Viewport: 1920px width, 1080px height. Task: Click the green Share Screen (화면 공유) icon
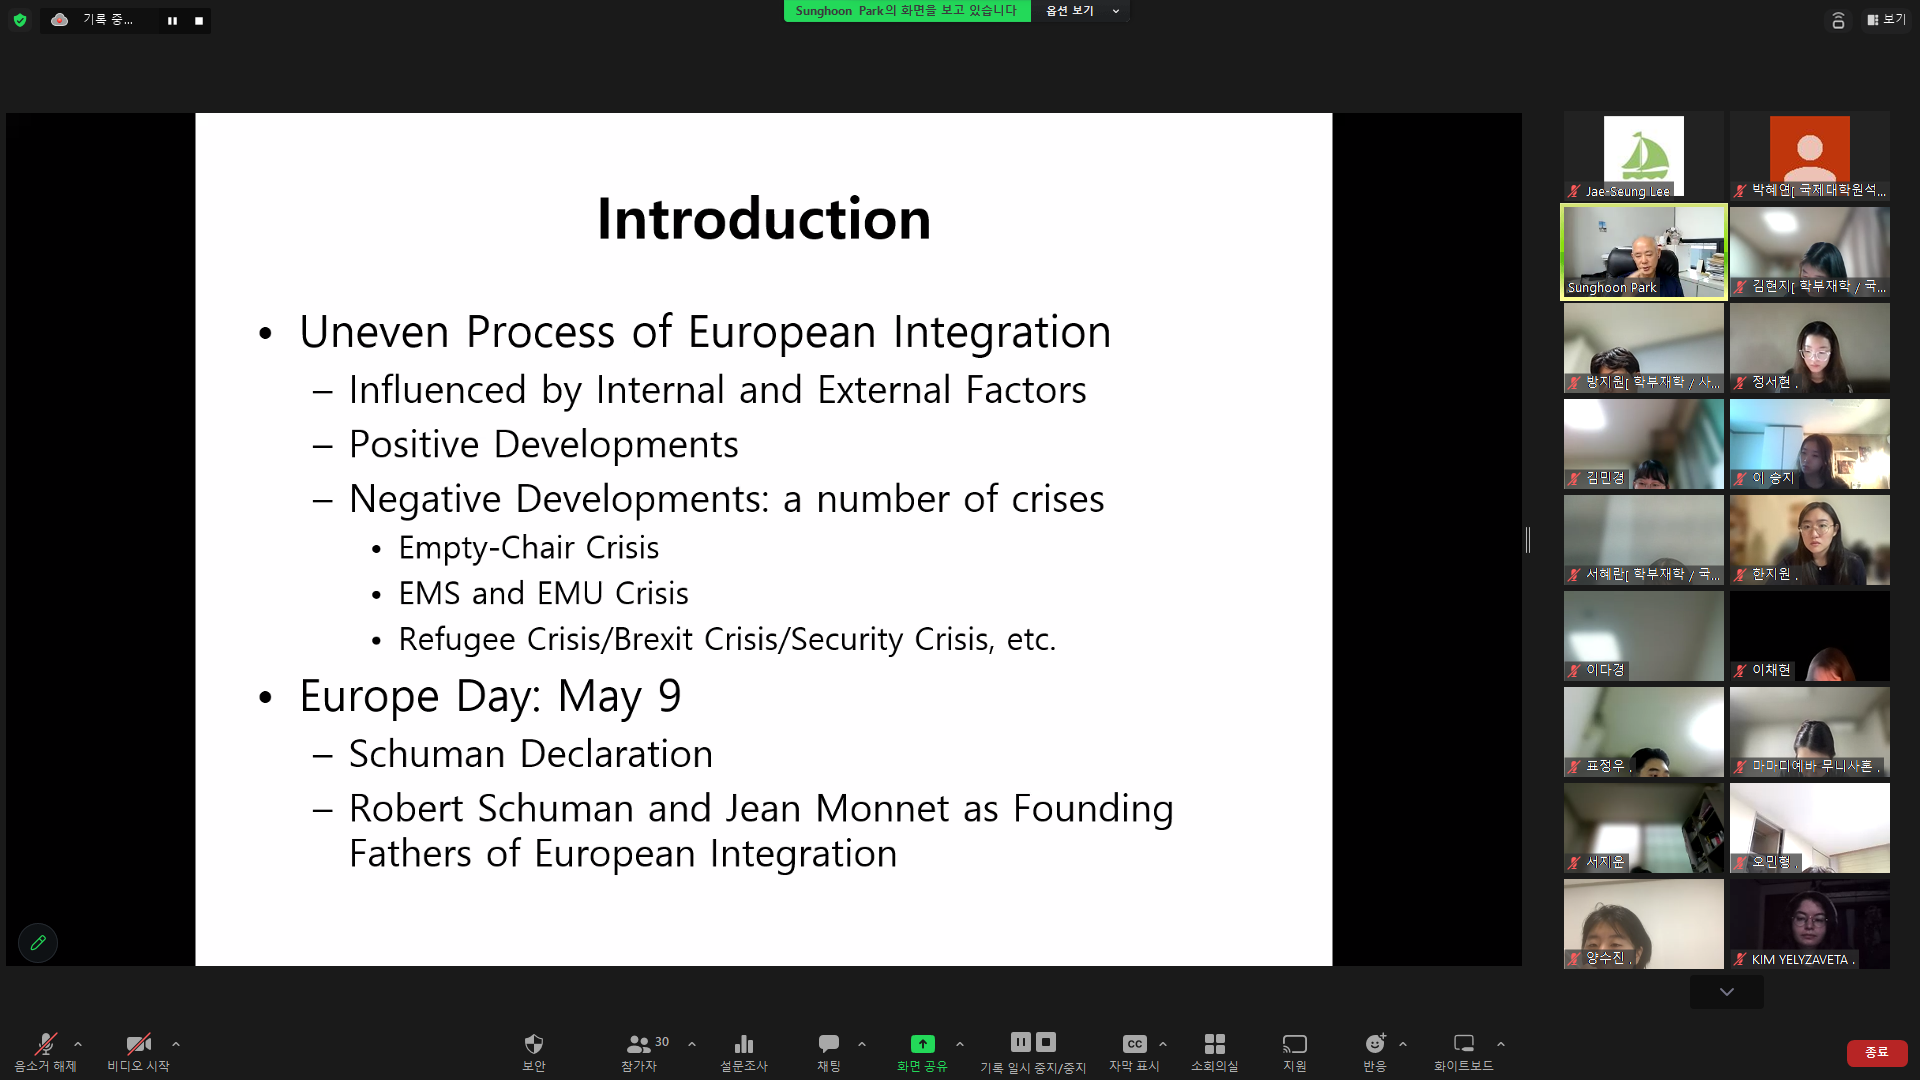point(922,1045)
